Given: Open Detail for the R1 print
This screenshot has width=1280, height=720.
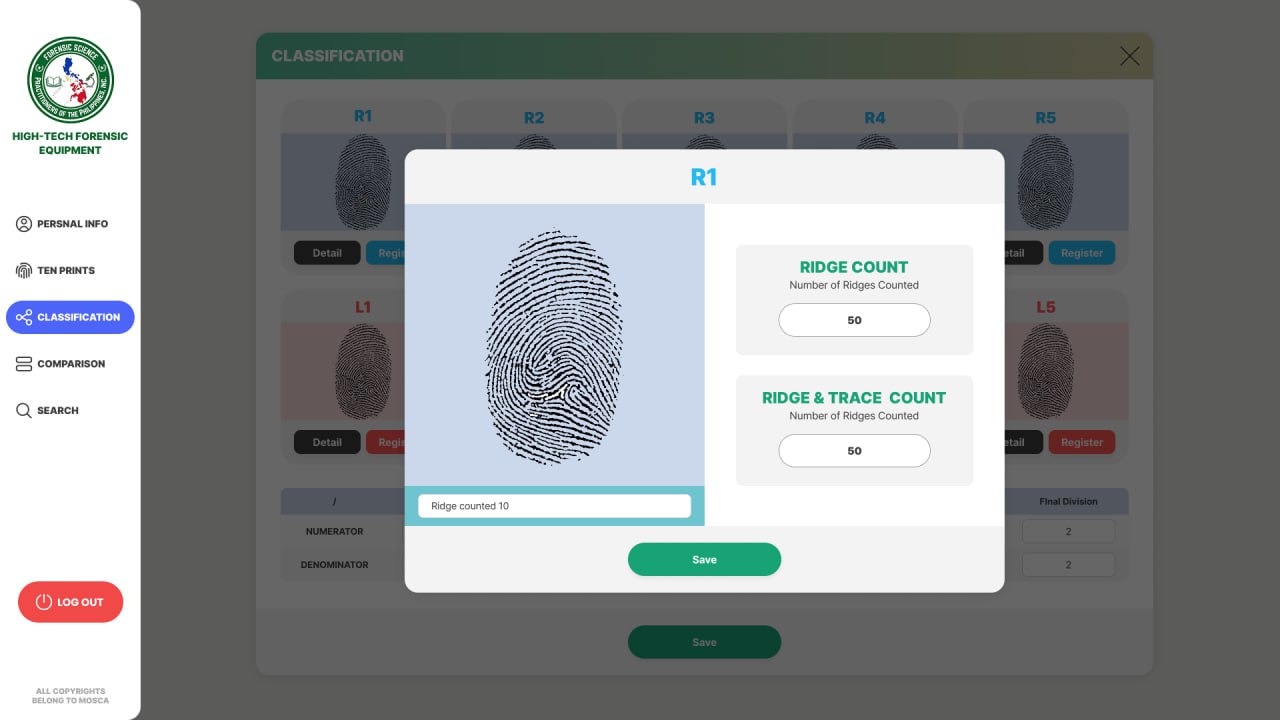Looking at the screenshot, I should 327,253.
